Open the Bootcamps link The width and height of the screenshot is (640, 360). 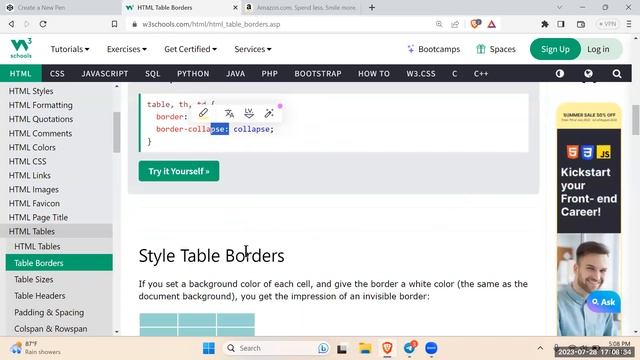pos(433,49)
